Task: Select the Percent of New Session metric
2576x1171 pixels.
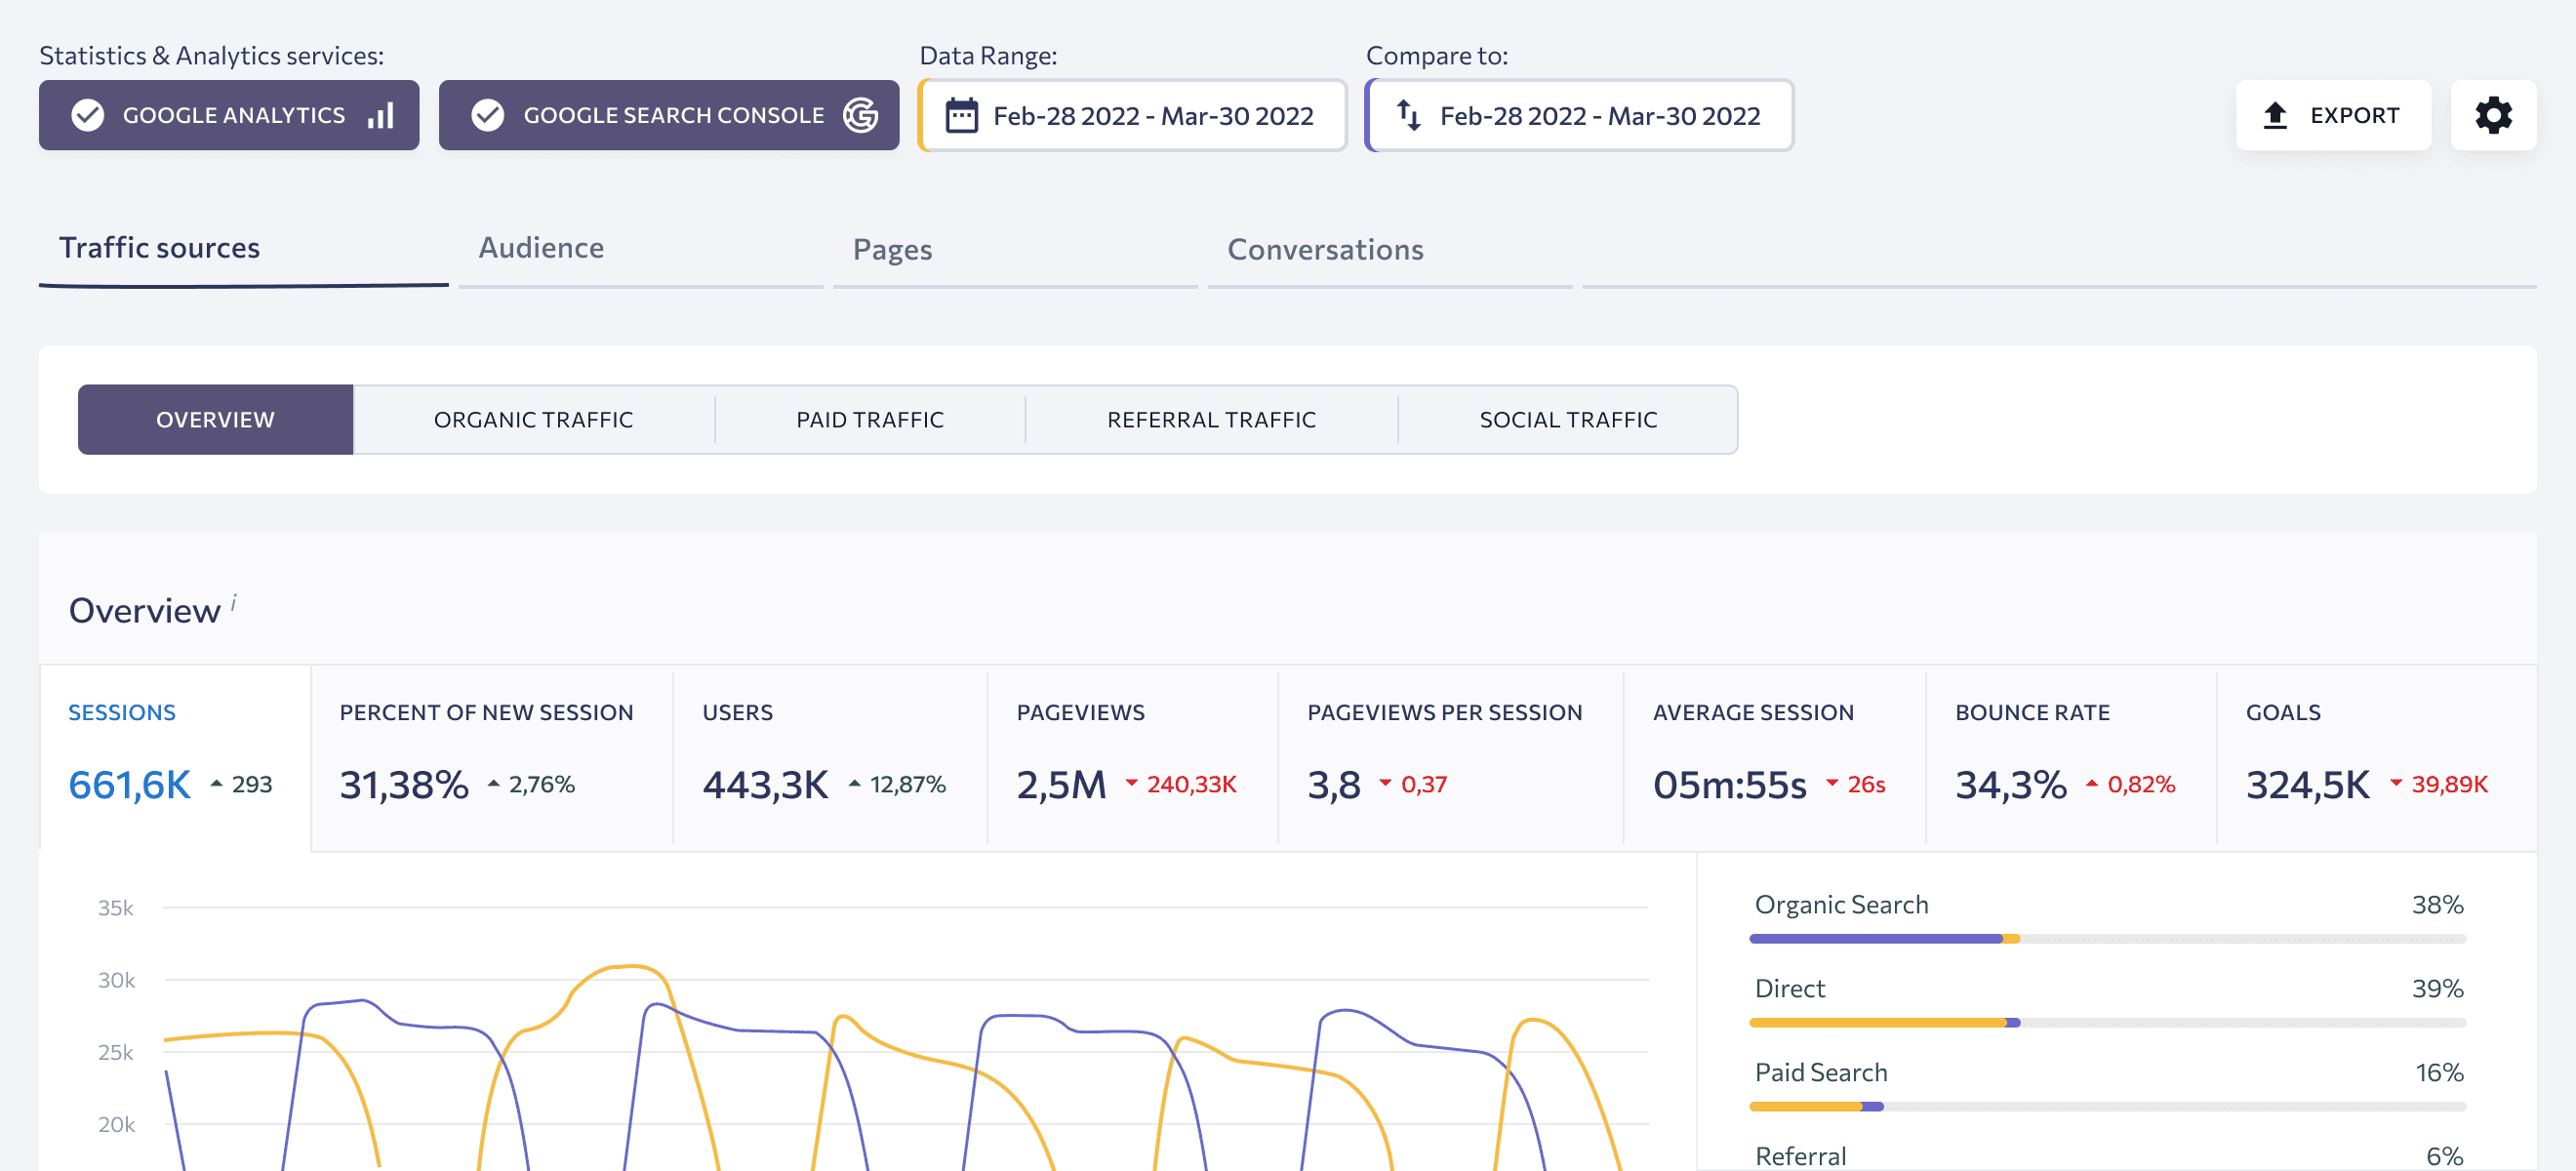Action: [492, 757]
